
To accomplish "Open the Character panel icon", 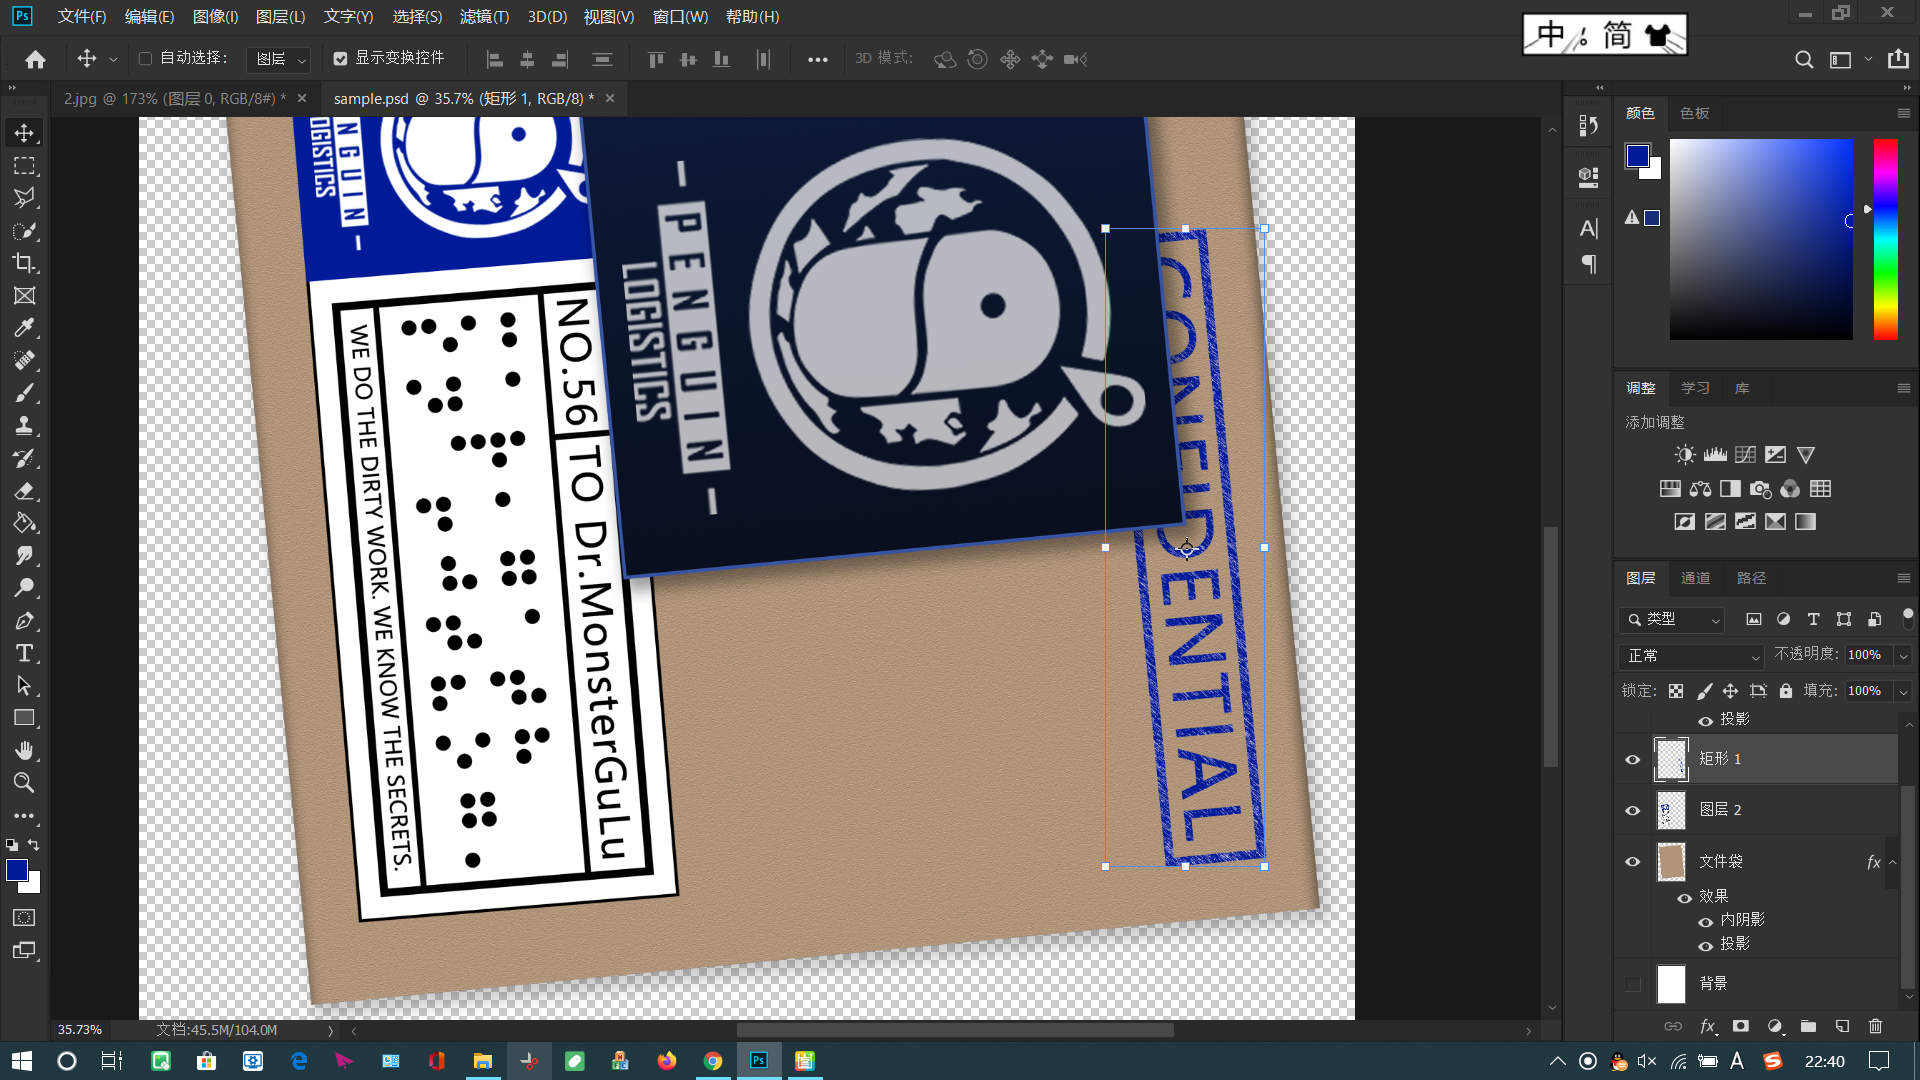I will point(1588,229).
